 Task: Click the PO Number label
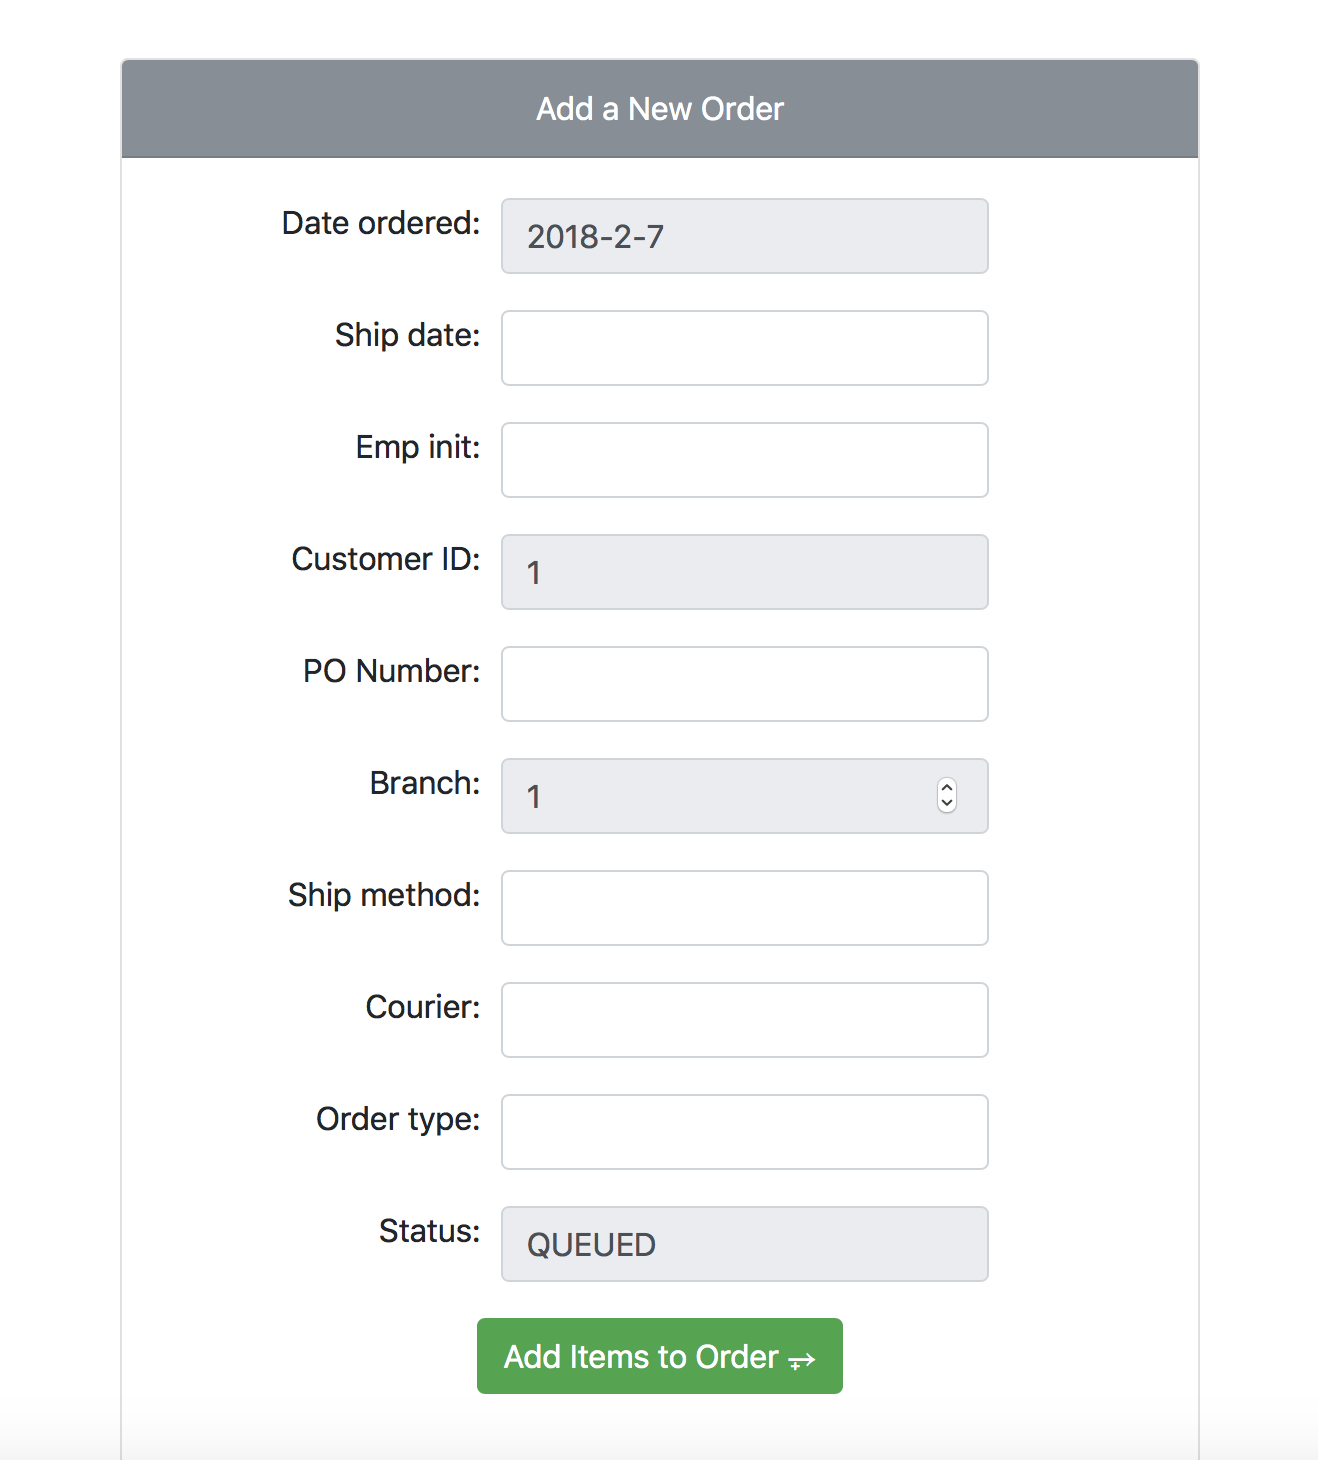click(x=392, y=671)
